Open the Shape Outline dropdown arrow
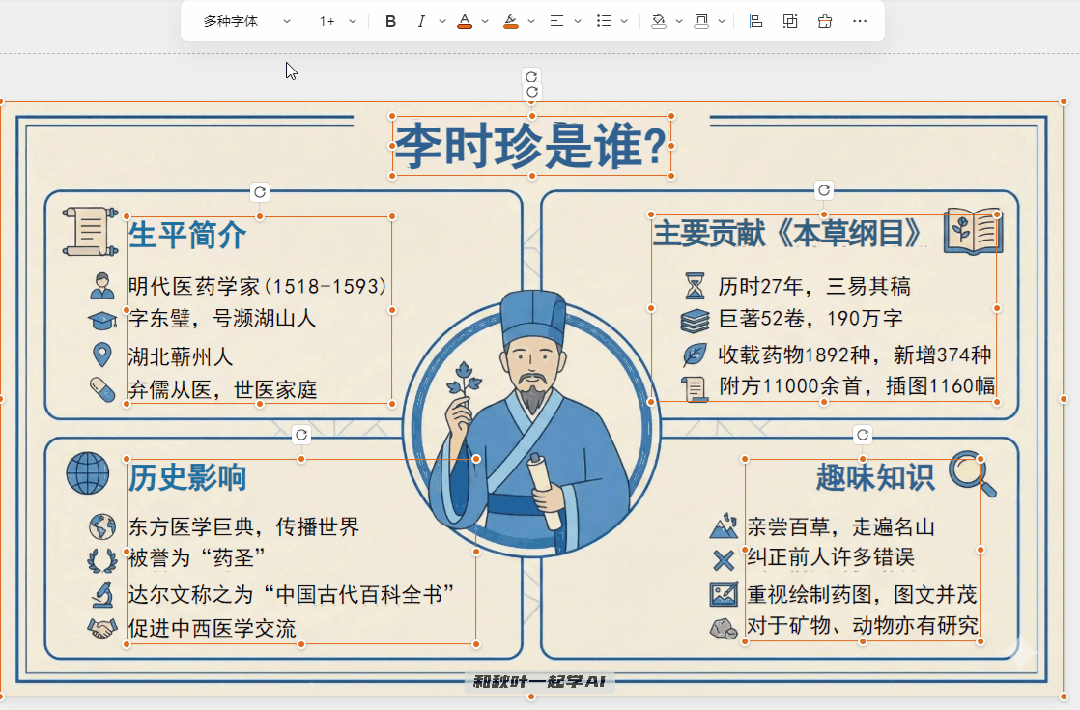This screenshot has height=710, width=1080. point(721,20)
